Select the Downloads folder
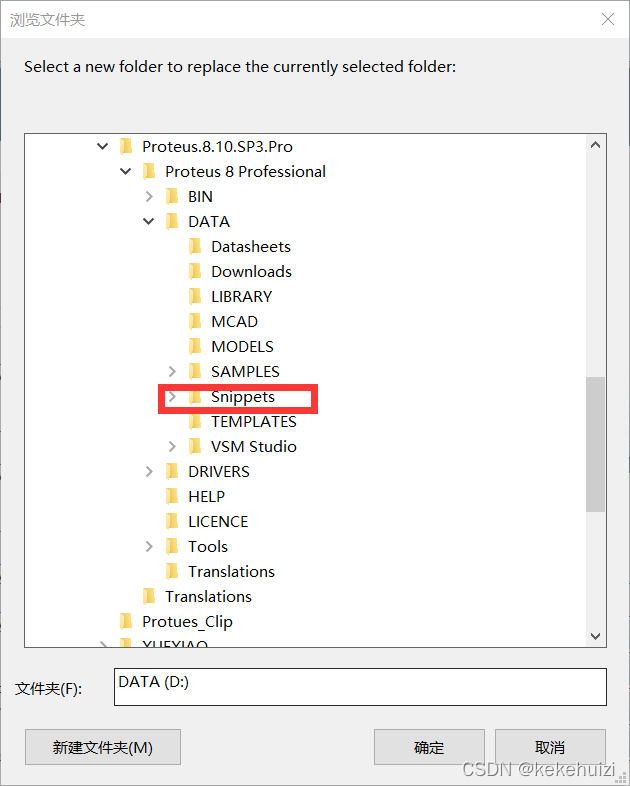 252,271
